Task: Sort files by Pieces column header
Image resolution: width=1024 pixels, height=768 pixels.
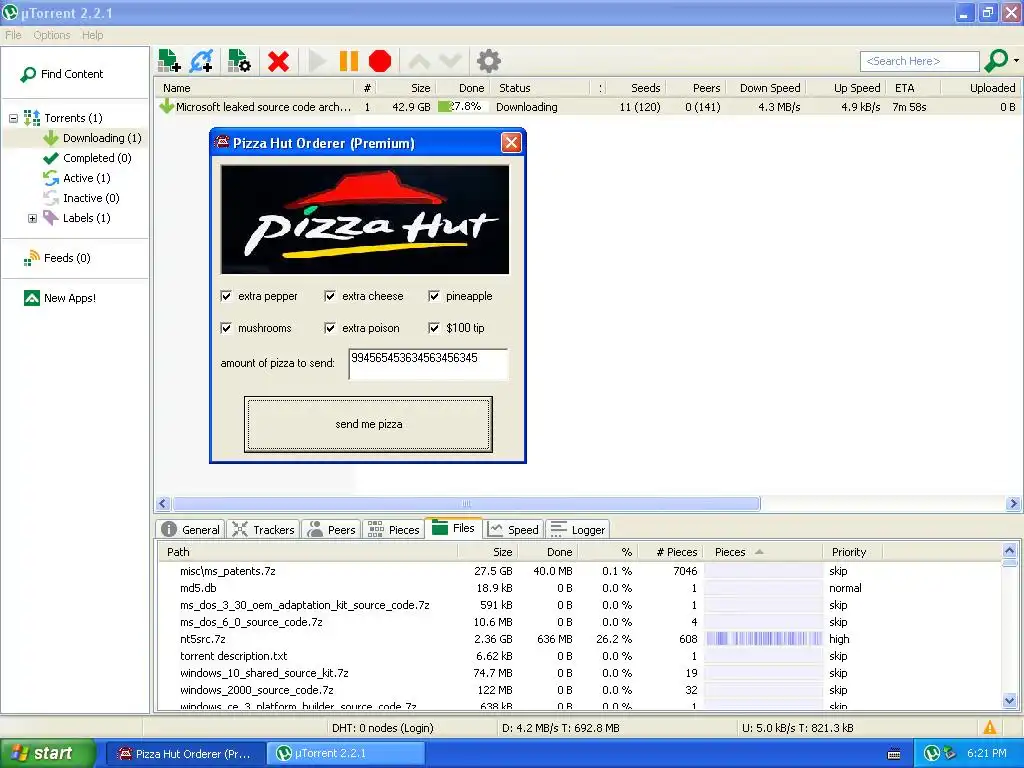Action: tap(762, 552)
